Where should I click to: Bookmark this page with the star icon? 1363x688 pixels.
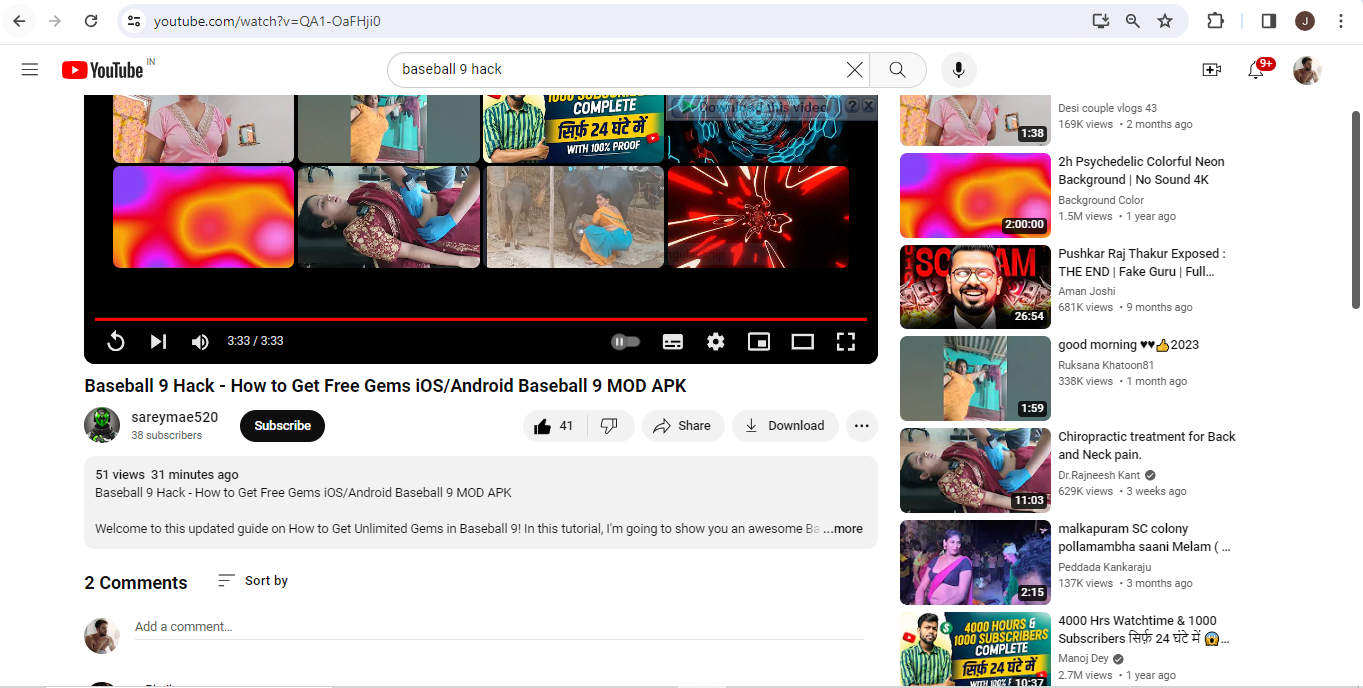click(1165, 21)
